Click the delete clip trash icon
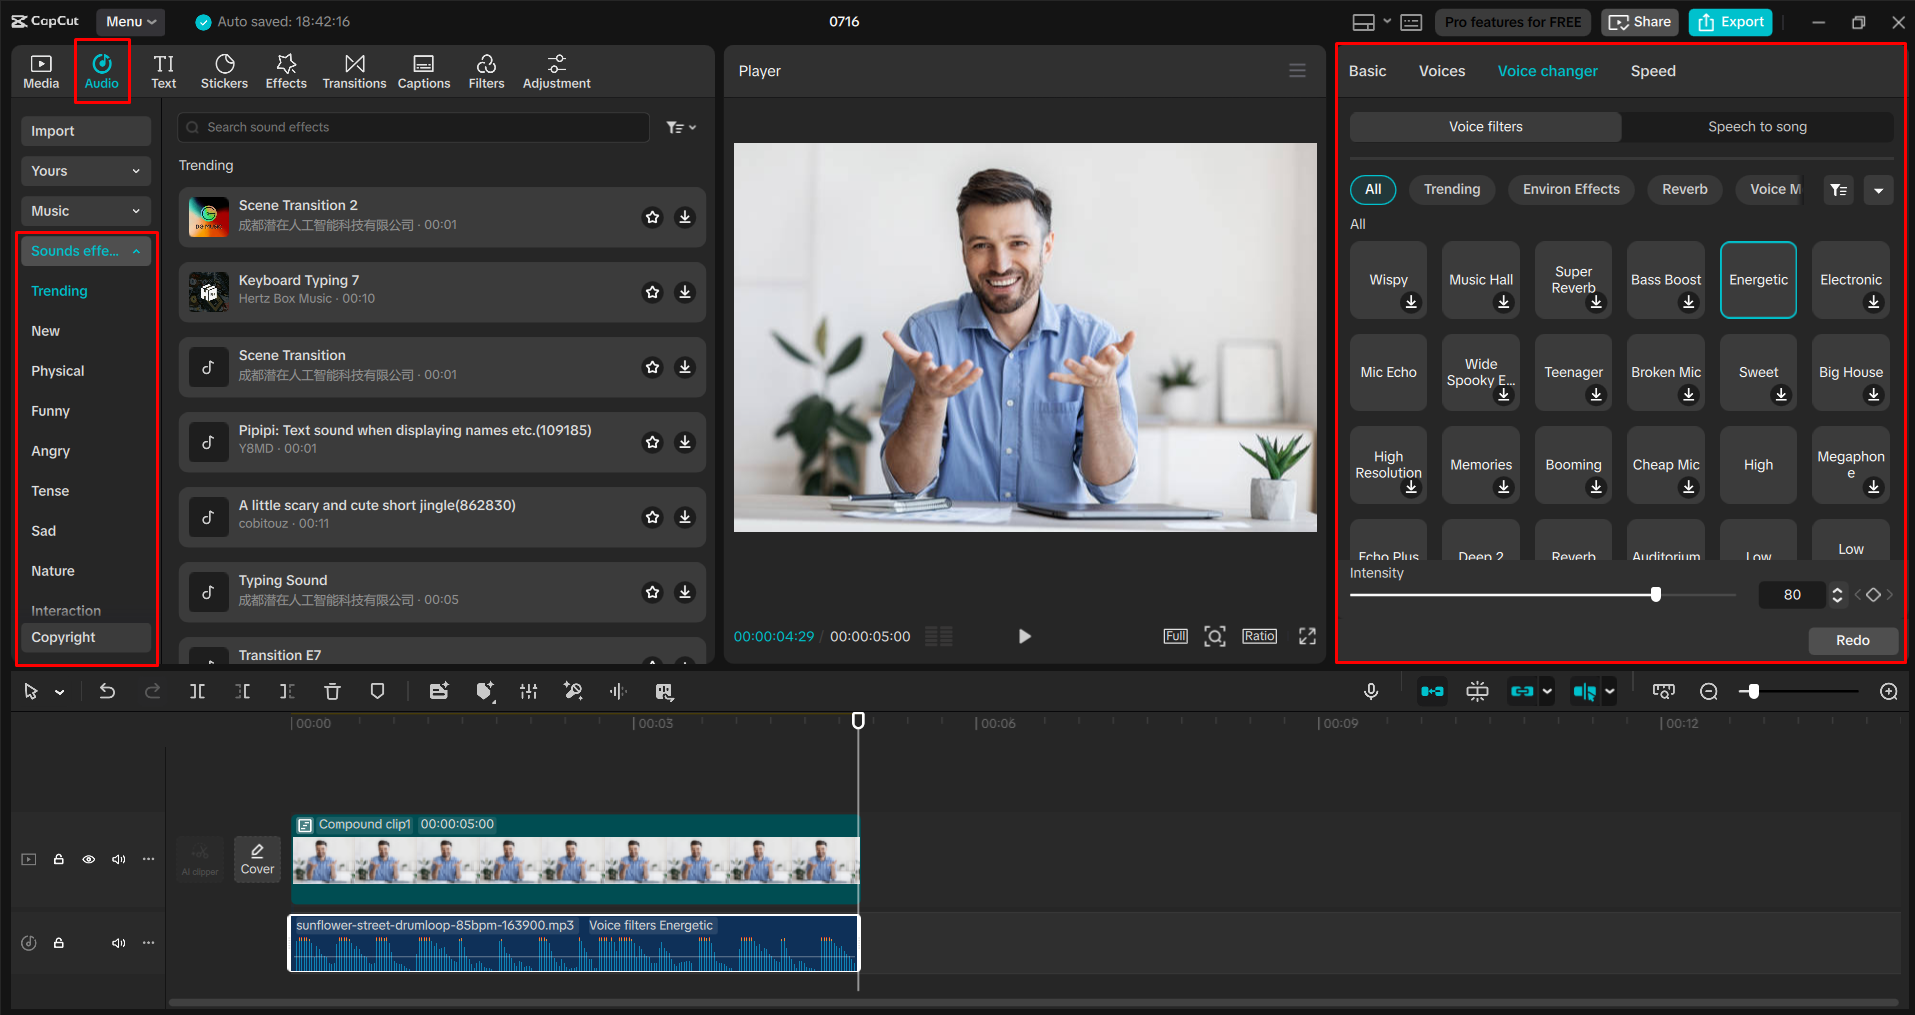Image resolution: width=1915 pixels, height=1015 pixels. pyautogui.click(x=332, y=691)
